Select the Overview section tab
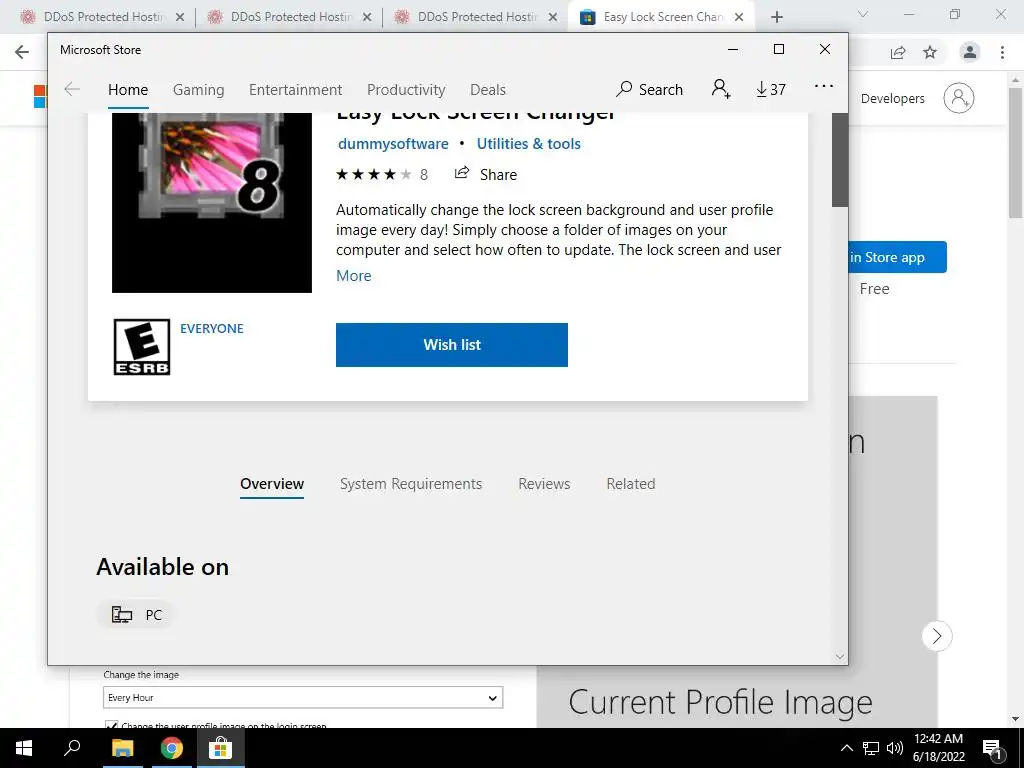The width and height of the screenshot is (1024, 768). [x=272, y=484]
